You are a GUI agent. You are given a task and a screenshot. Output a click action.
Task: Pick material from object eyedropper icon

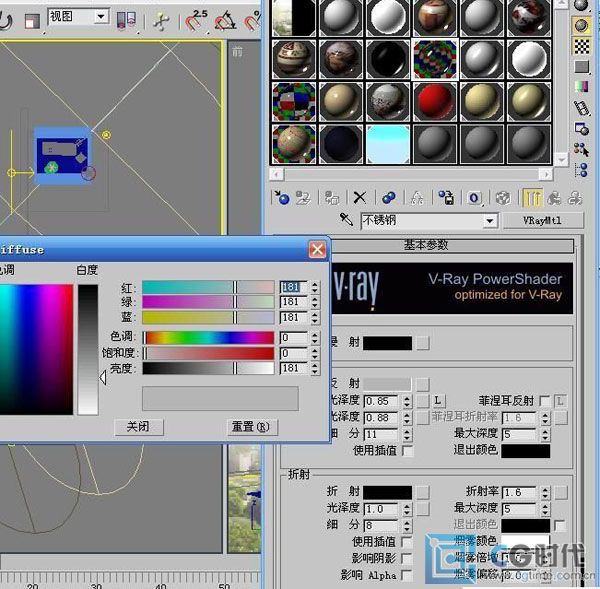(346, 220)
